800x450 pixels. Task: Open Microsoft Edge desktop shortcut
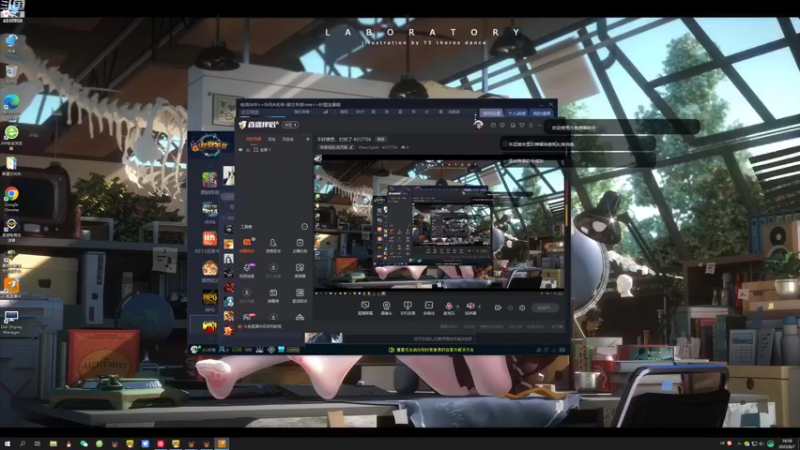point(11,106)
